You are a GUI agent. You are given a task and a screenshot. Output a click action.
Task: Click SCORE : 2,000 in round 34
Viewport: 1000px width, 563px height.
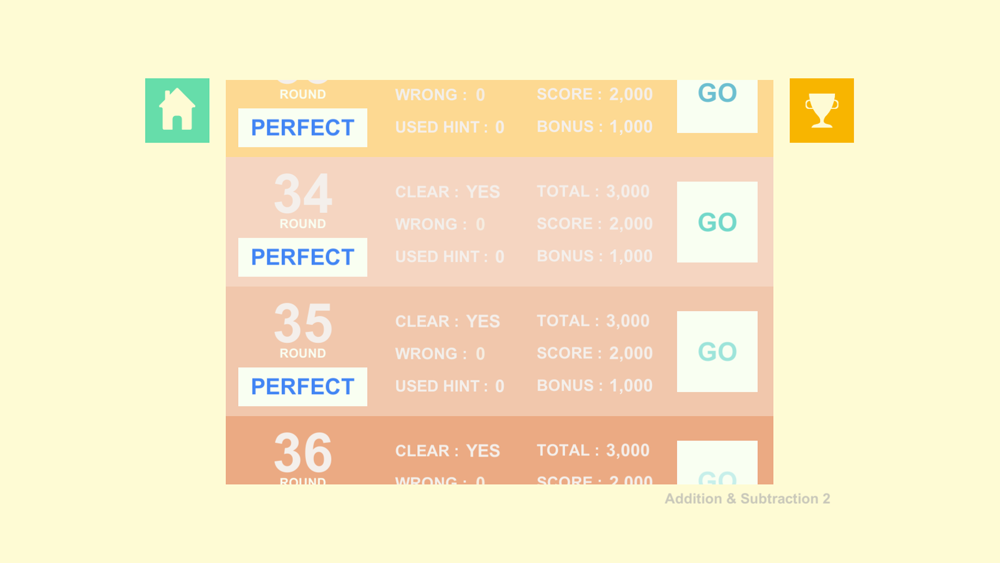pyautogui.click(x=594, y=224)
